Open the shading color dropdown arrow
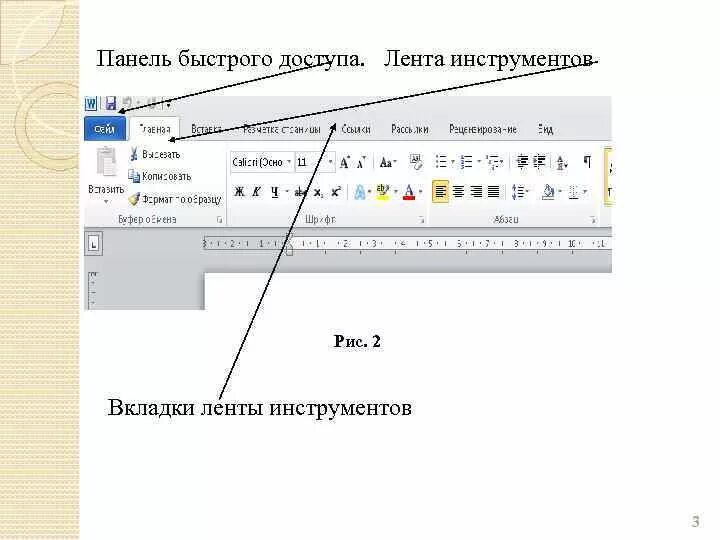This screenshot has height=540, width=720. tap(560, 192)
